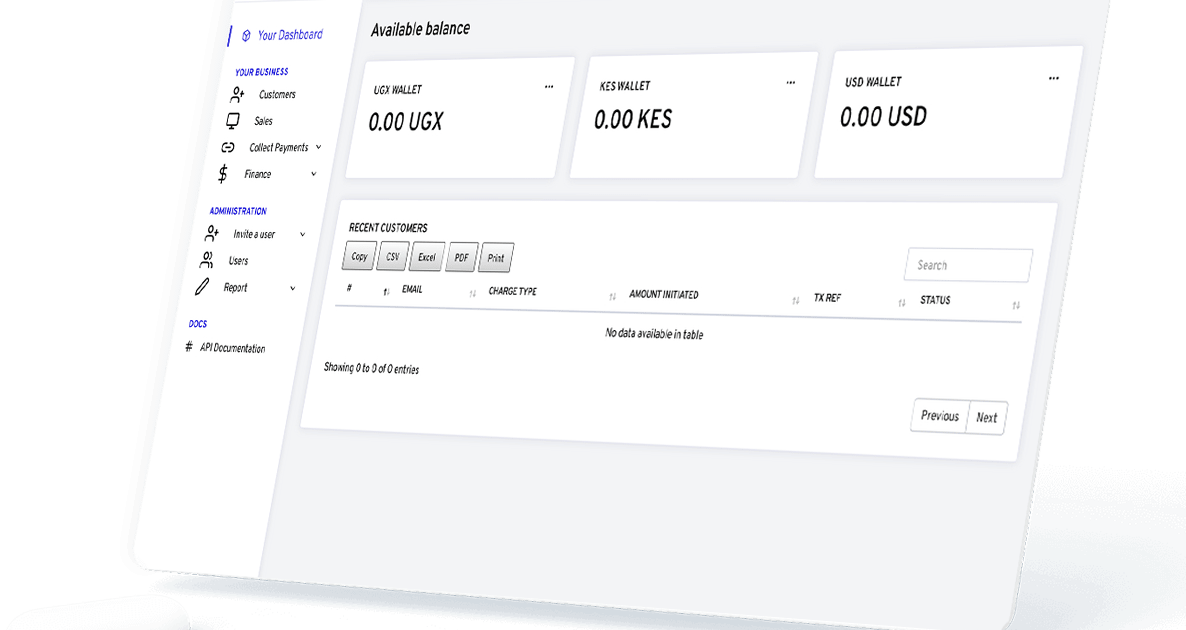Sort table by Status column arrows
1186x630 pixels.
[1016, 304]
